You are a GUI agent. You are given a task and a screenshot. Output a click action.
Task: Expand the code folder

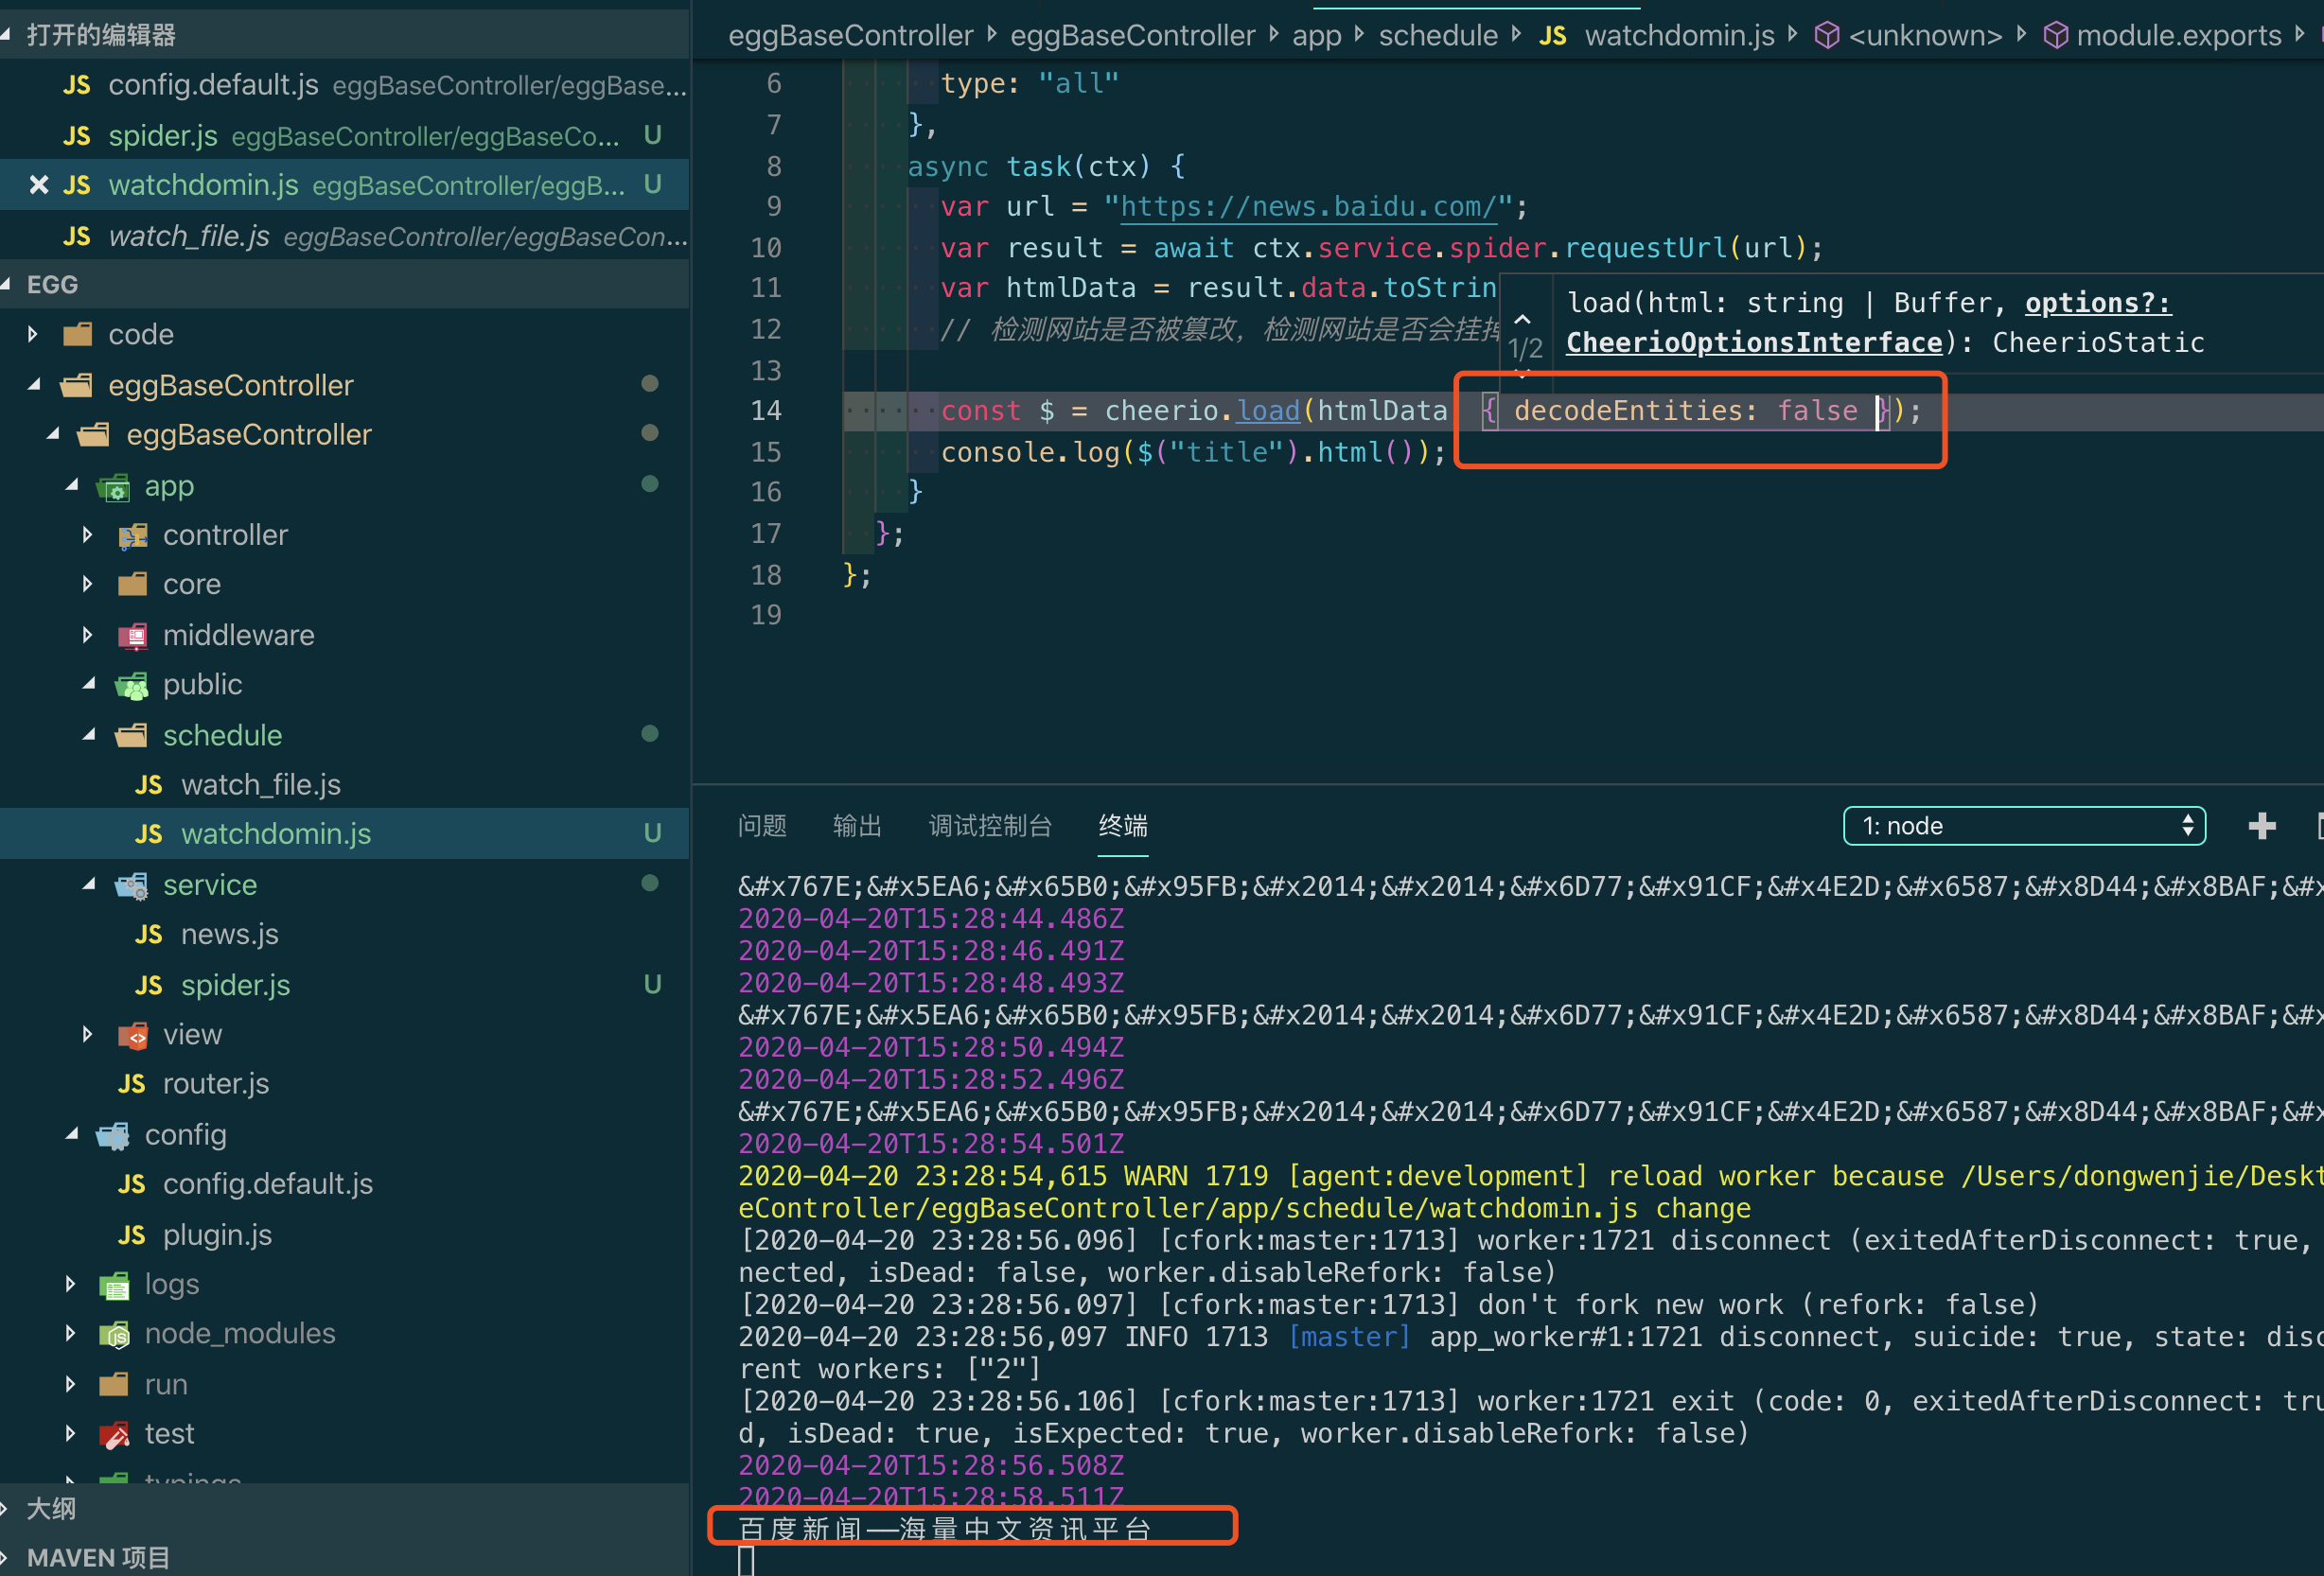[x=34, y=334]
